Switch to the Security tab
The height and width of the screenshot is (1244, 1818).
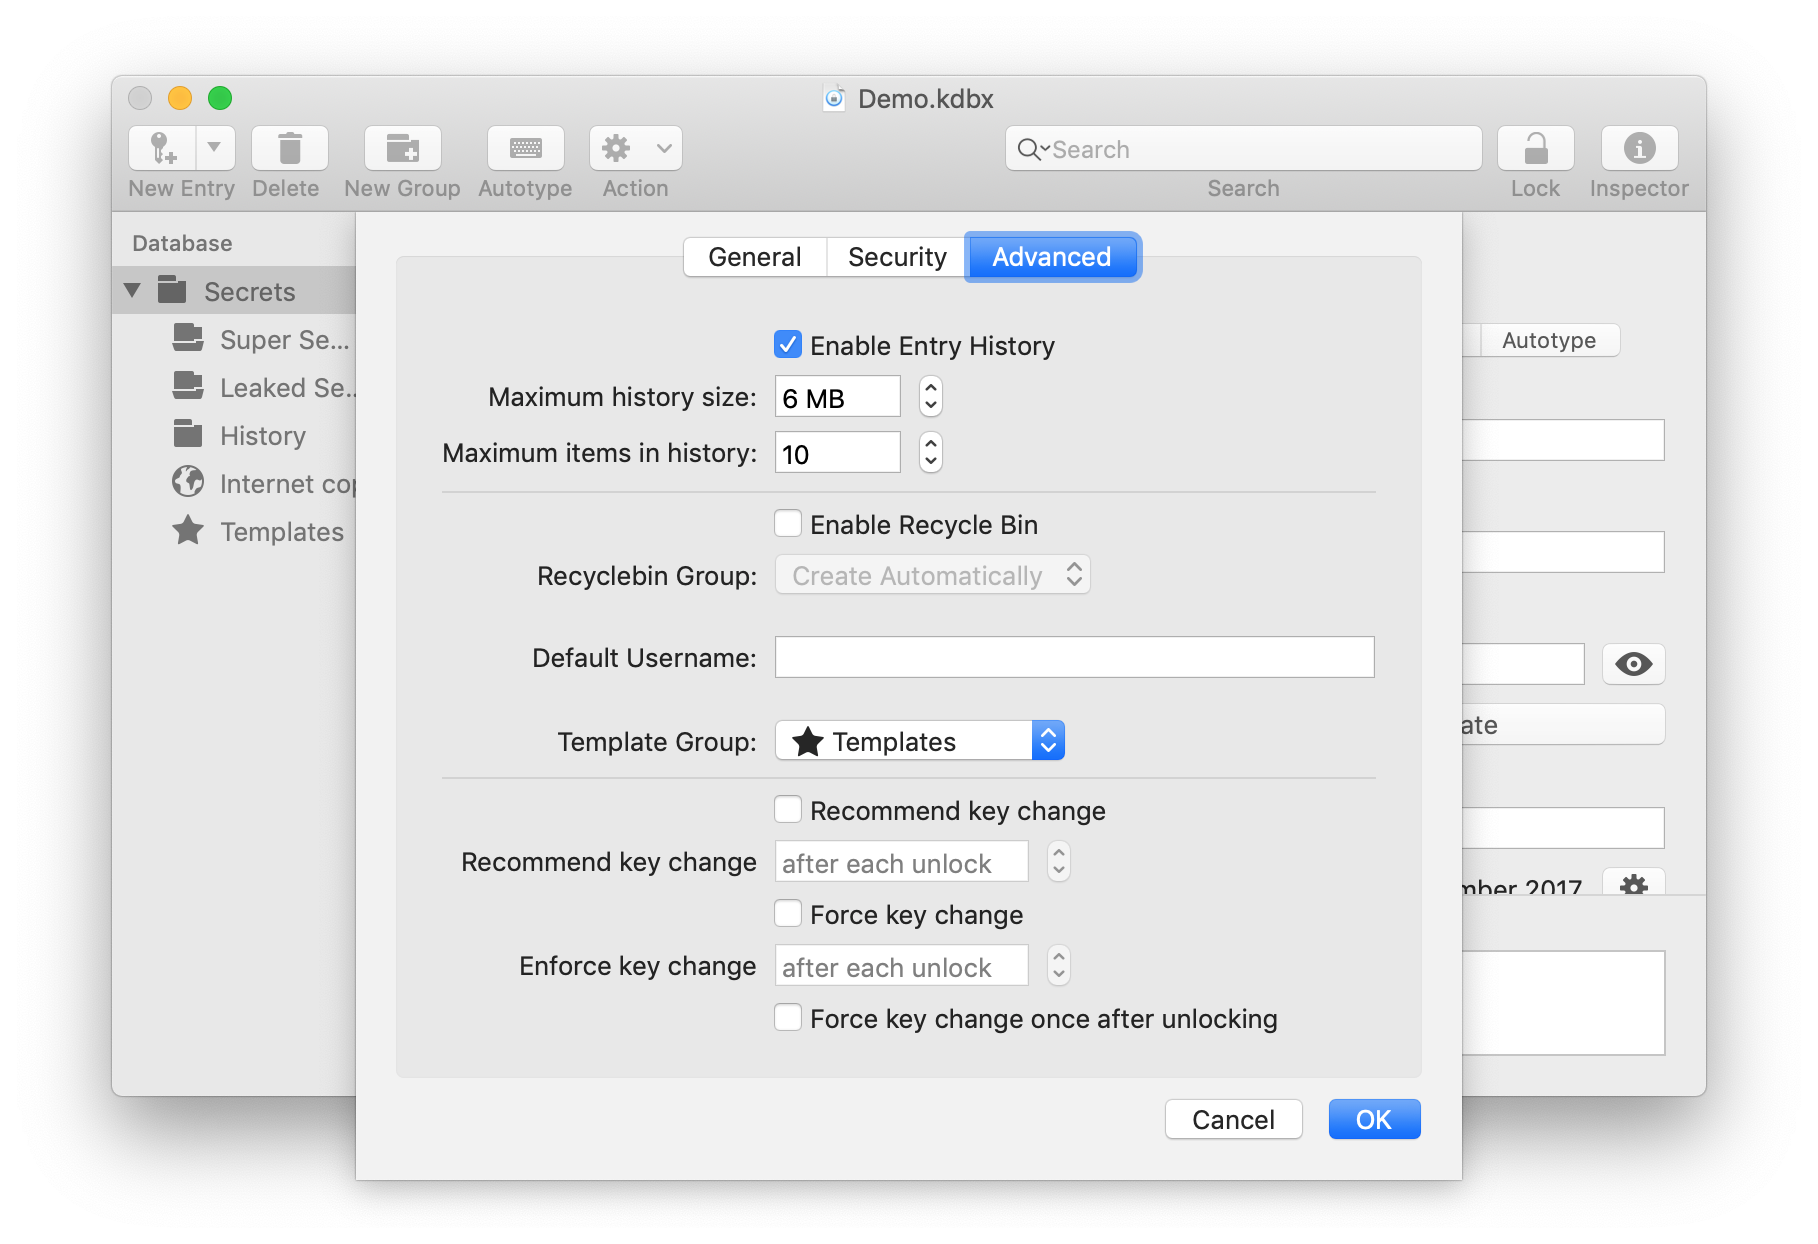pos(896,256)
